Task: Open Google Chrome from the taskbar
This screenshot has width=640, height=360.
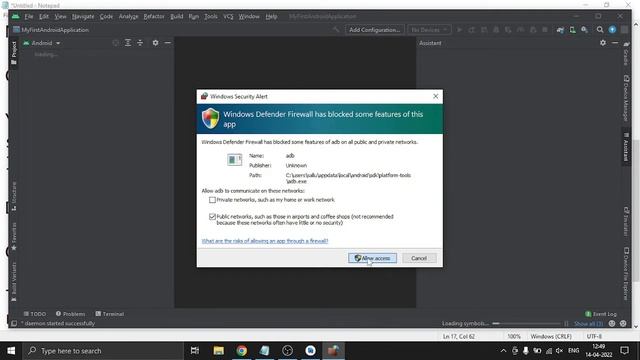Action: click(x=241, y=351)
